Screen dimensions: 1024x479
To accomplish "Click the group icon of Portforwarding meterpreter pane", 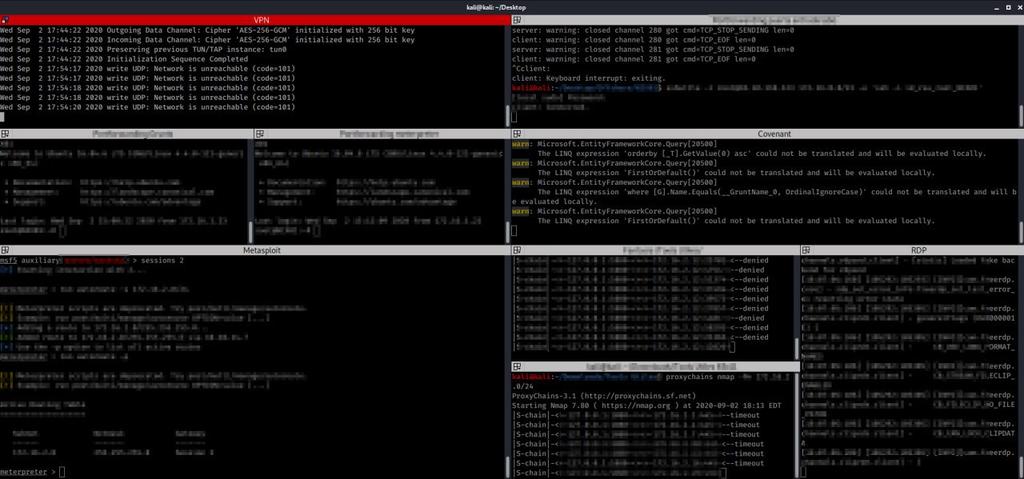I will tap(259, 134).
